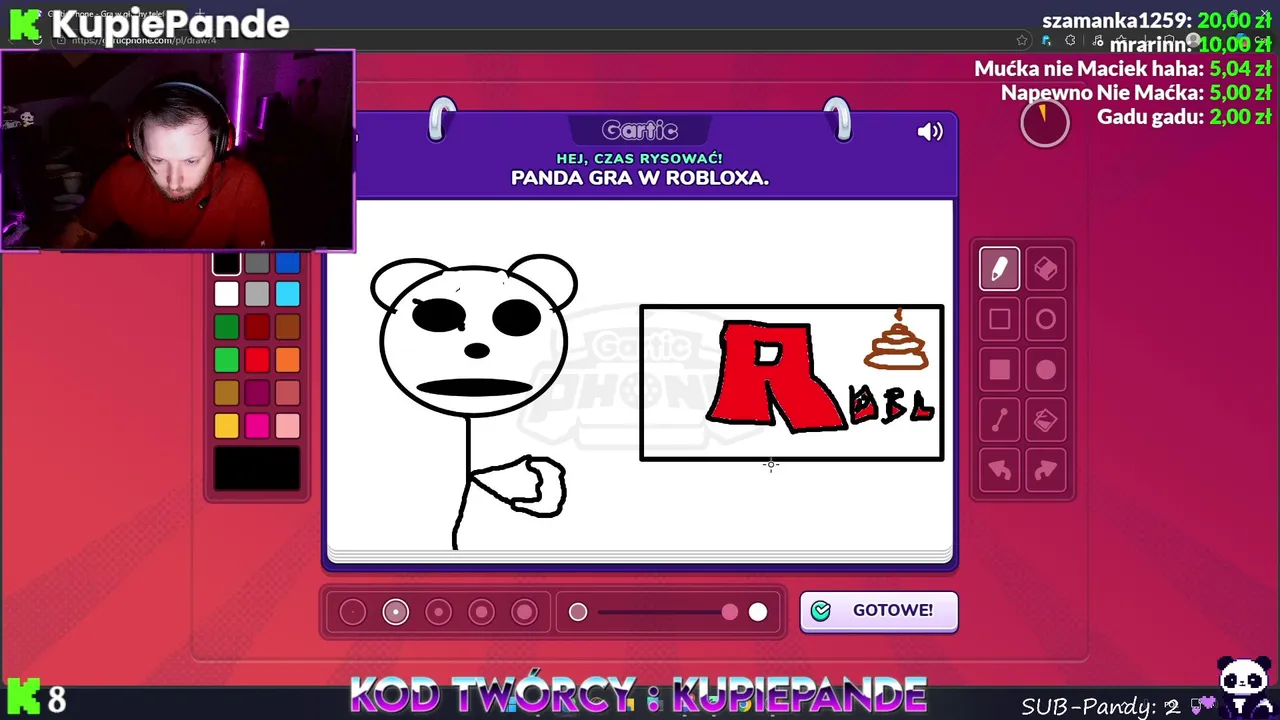Click the browser address bar URL

click(x=143, y=40)
